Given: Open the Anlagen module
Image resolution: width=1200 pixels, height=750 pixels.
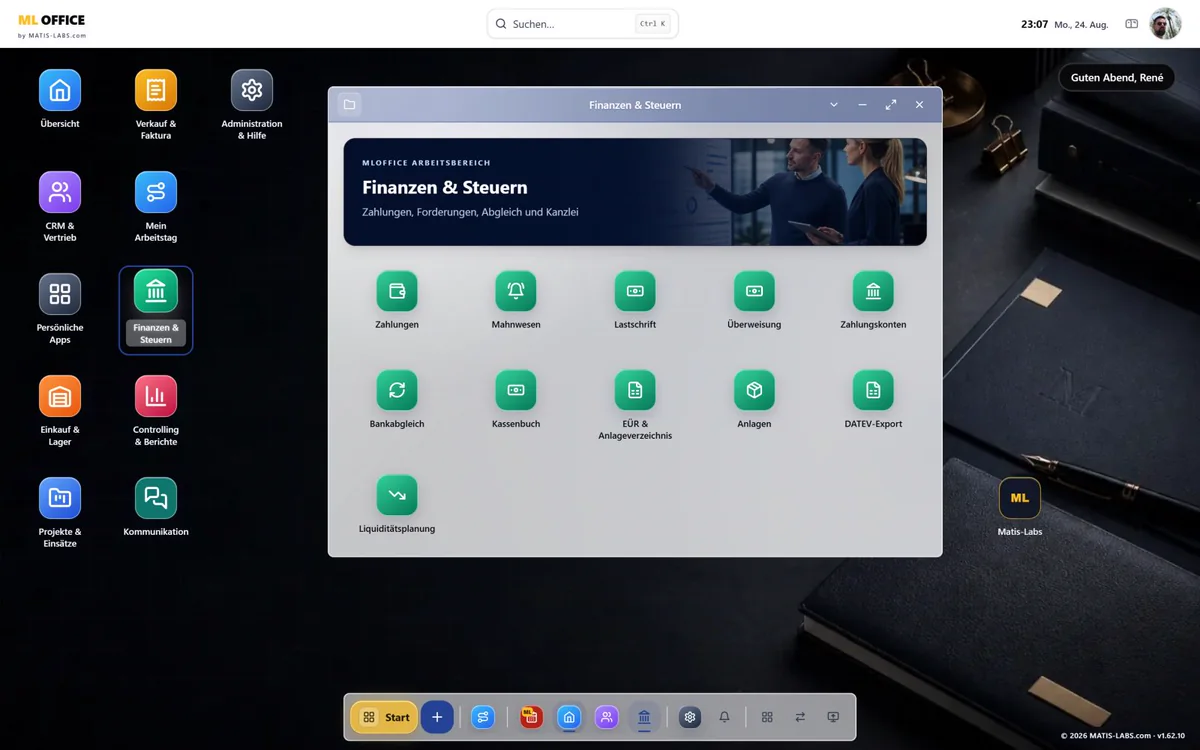Looking at the screenshot, I should point(754,390).
